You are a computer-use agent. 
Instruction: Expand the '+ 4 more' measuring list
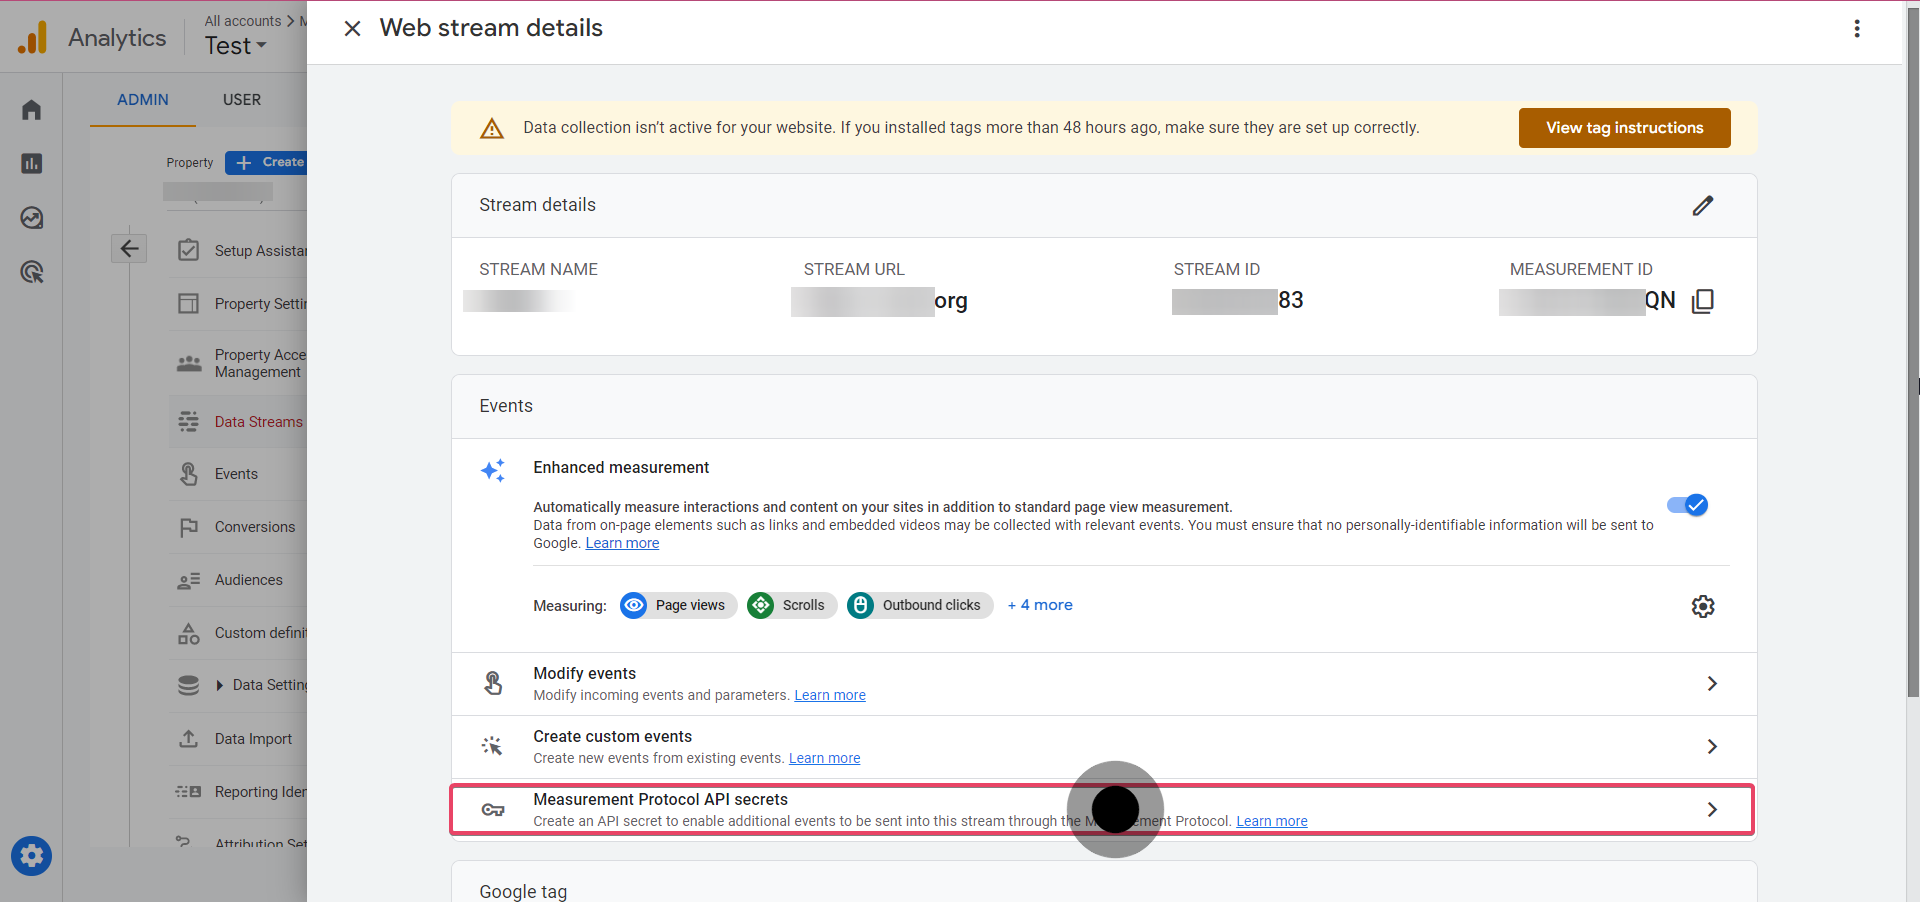[x=1040, y=605]
